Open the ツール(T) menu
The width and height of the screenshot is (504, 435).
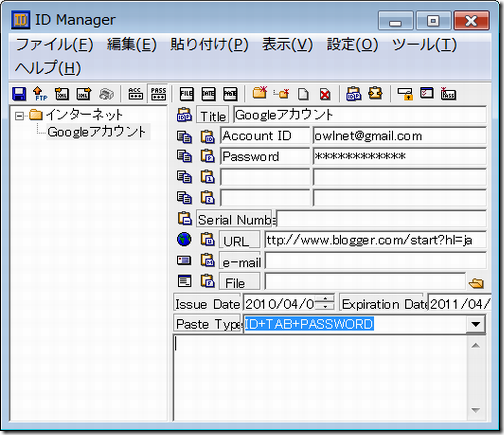click(x=424, y=44)
